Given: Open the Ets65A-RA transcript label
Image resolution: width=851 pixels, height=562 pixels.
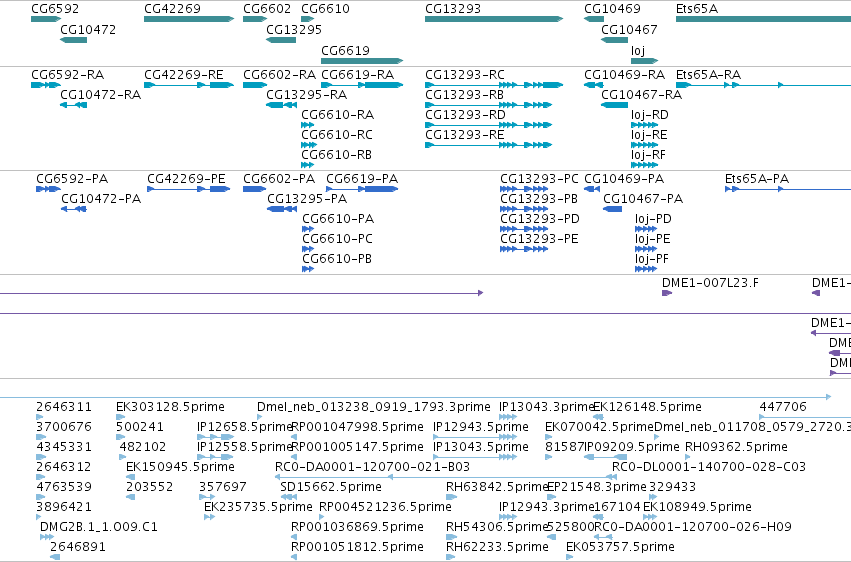Looking at the screenshot, I should pos(708,74).
